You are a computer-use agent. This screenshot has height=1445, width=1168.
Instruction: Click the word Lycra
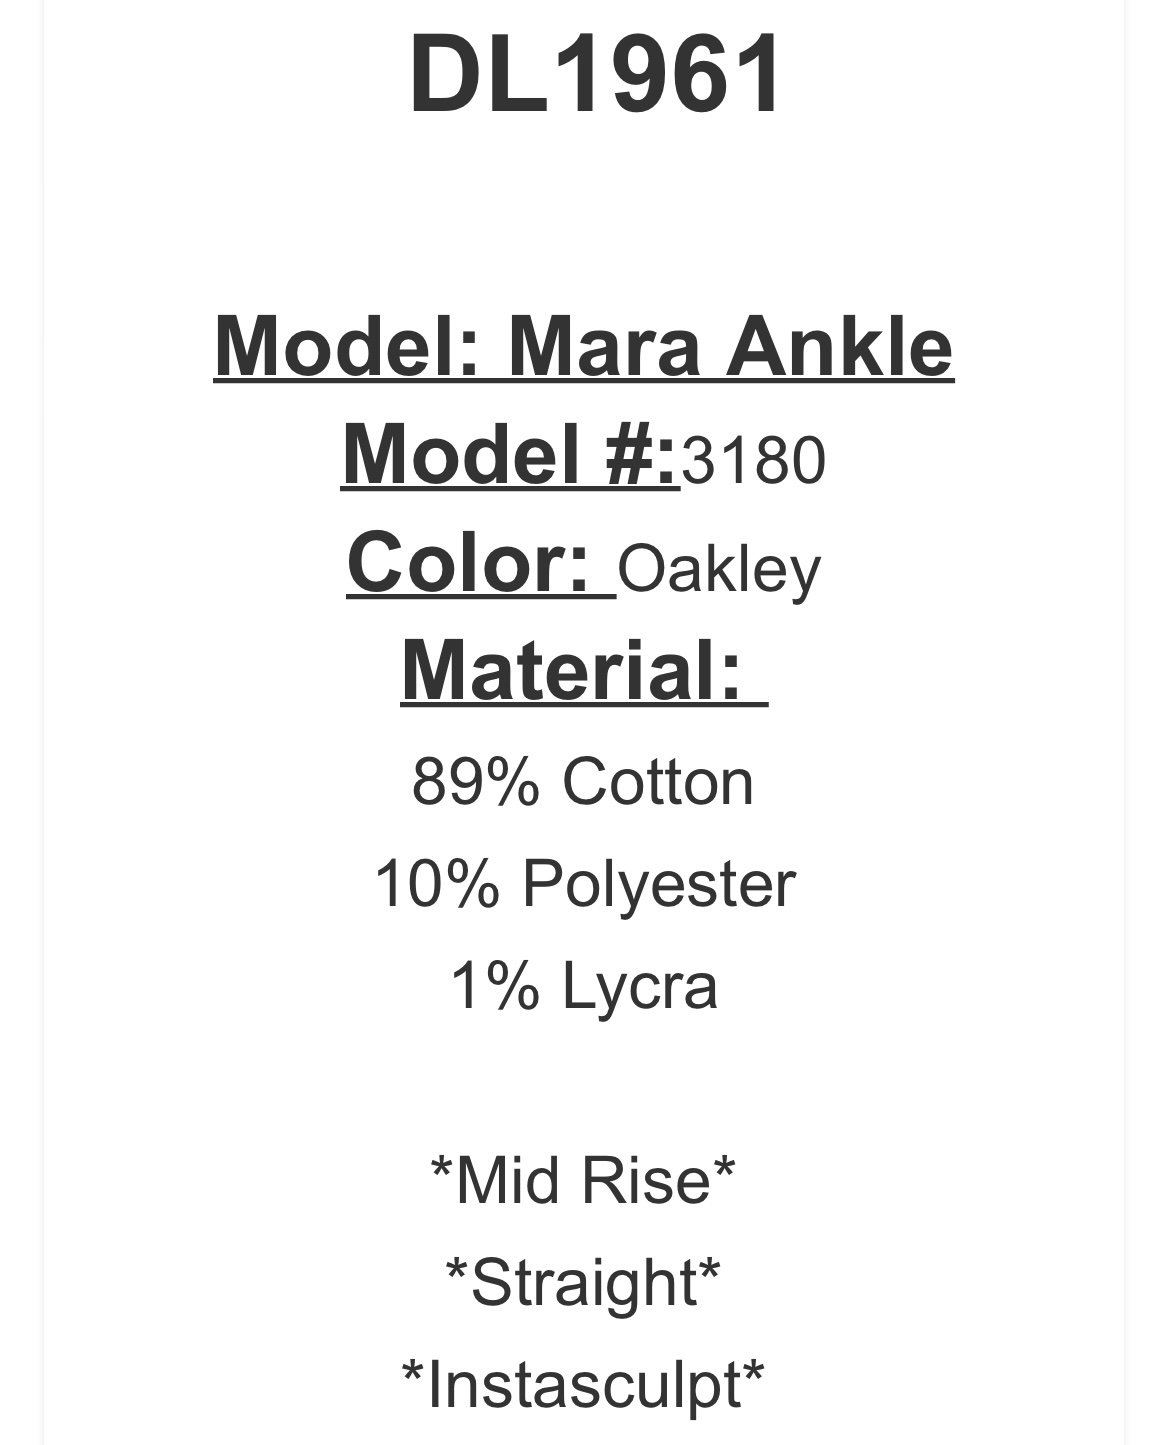coord(640,987)
